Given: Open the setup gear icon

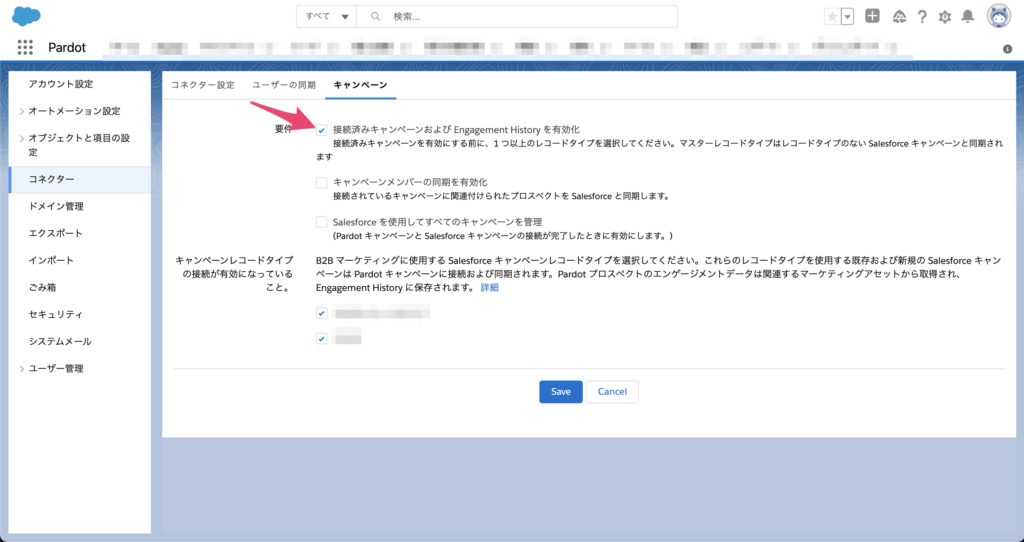Looking at the screenshot, I should point(945,17).
